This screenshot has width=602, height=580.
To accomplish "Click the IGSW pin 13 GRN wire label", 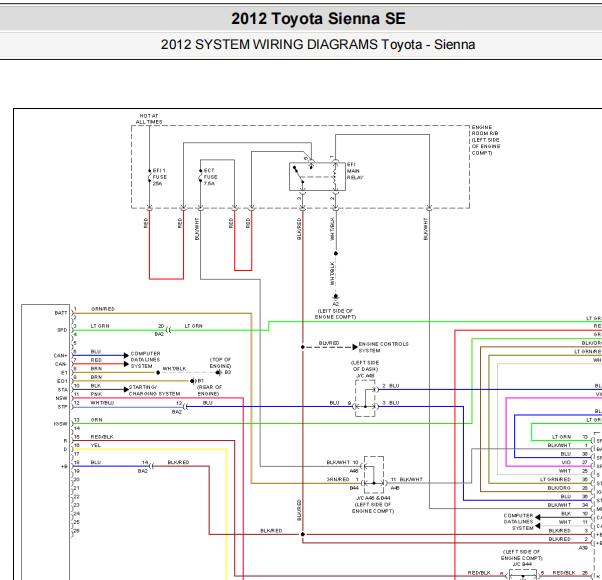I will point(97,420).
